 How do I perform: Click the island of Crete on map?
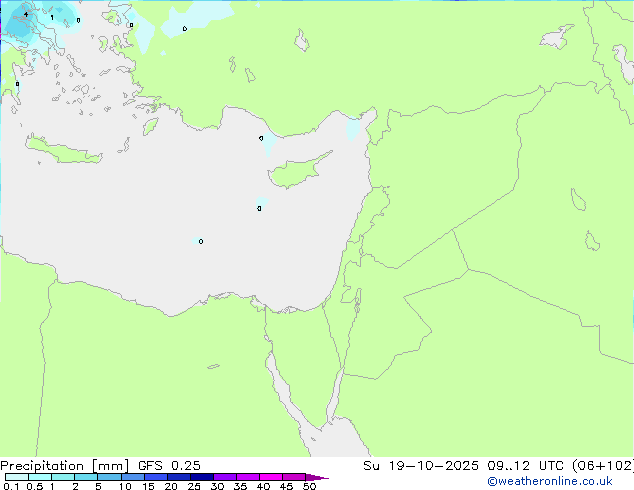click(x=63, y=150)
